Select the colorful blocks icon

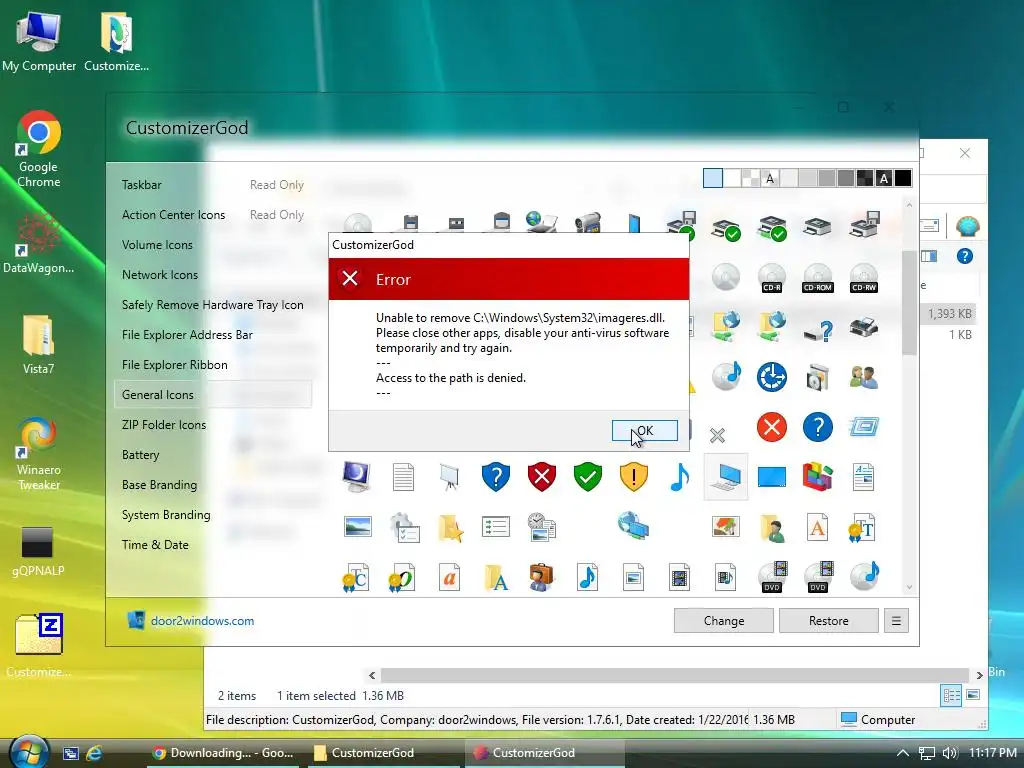[818, 477]
